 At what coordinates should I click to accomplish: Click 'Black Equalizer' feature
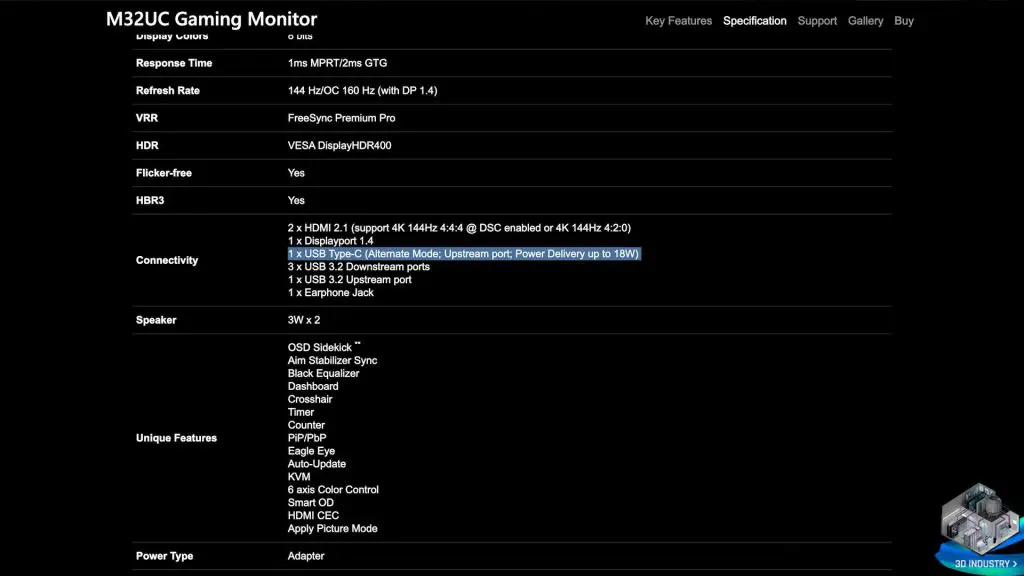[323, 374]
